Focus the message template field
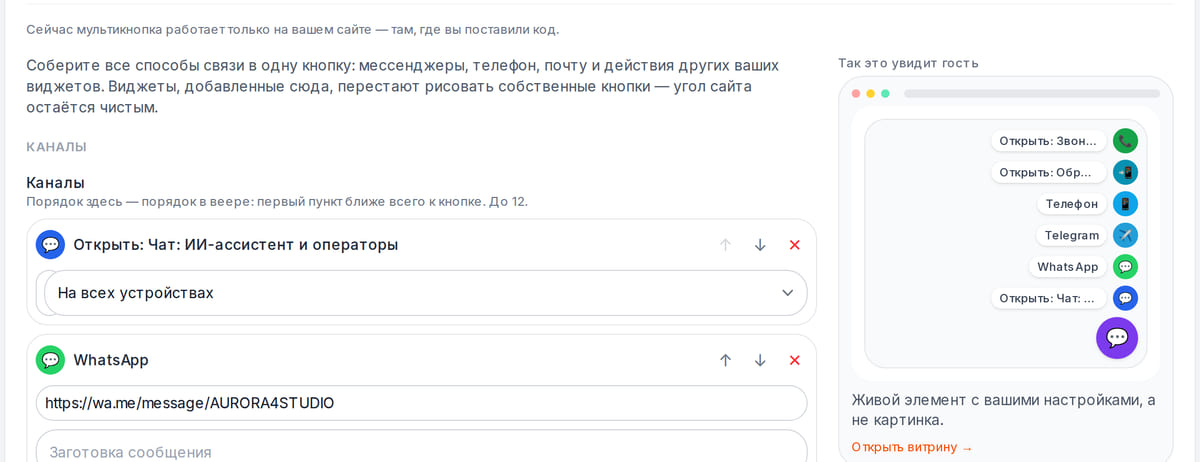 point(421,446)
